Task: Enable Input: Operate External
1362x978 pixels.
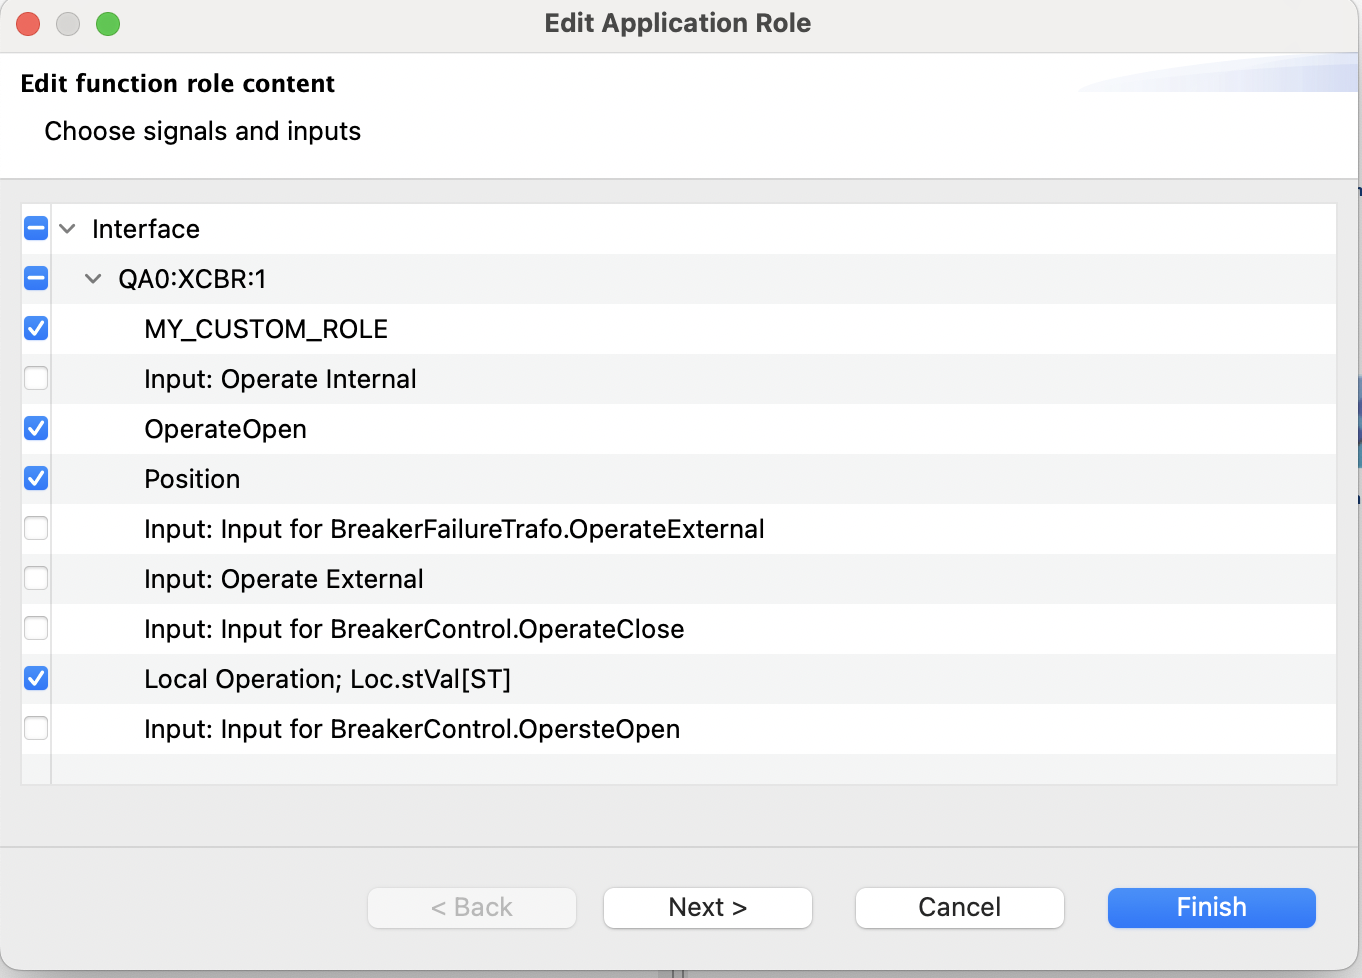Action: click(35, 579)
